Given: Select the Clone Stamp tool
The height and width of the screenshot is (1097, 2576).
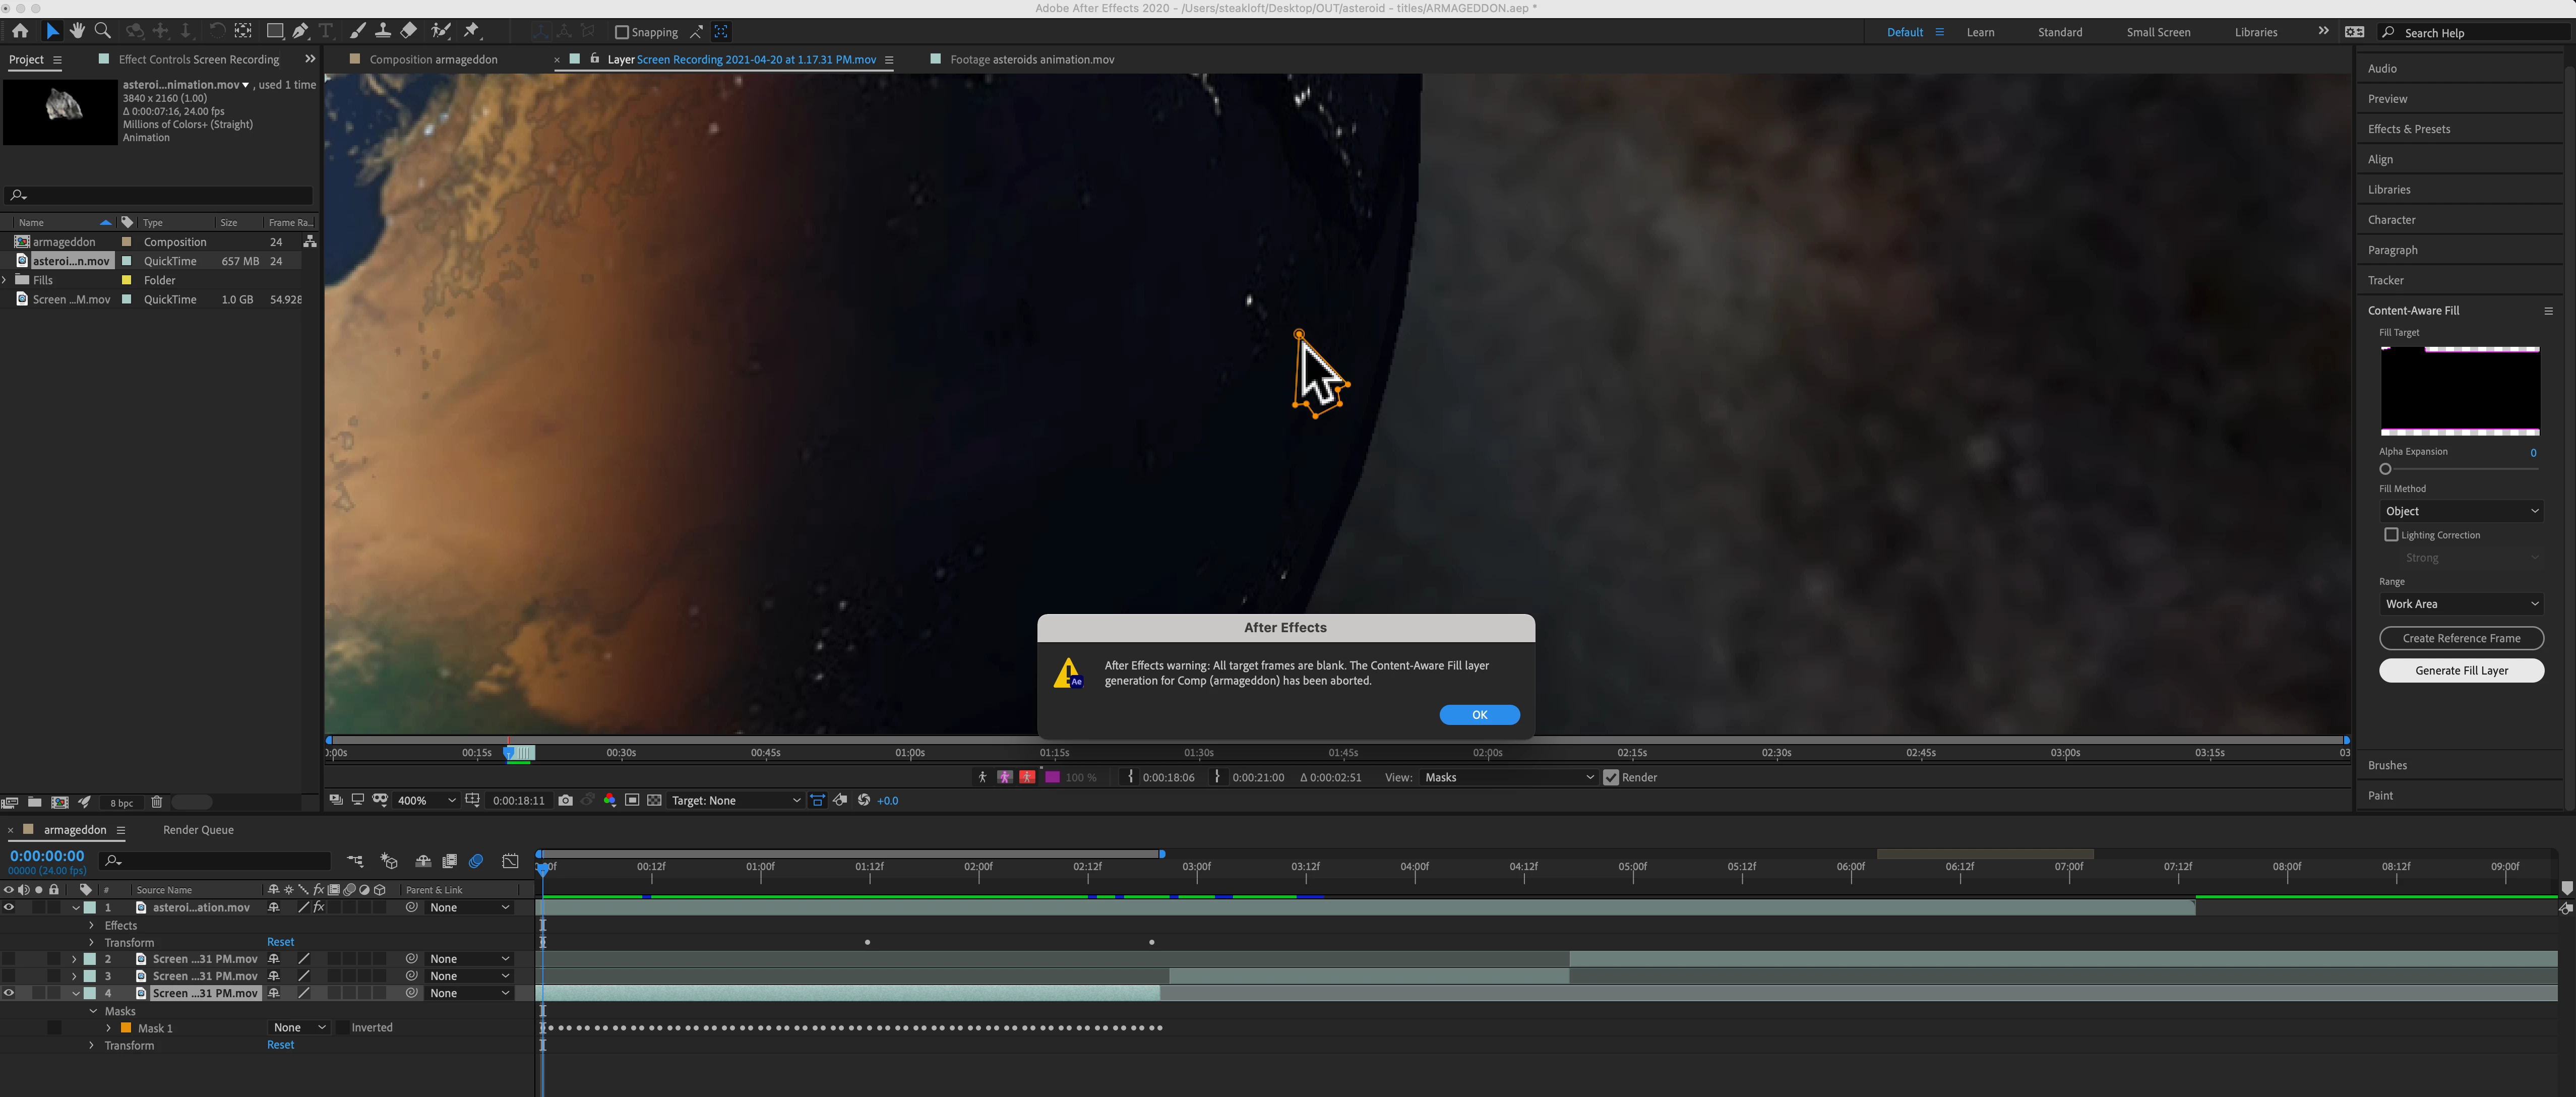Looking at the screenshot, I should point(383,31).
